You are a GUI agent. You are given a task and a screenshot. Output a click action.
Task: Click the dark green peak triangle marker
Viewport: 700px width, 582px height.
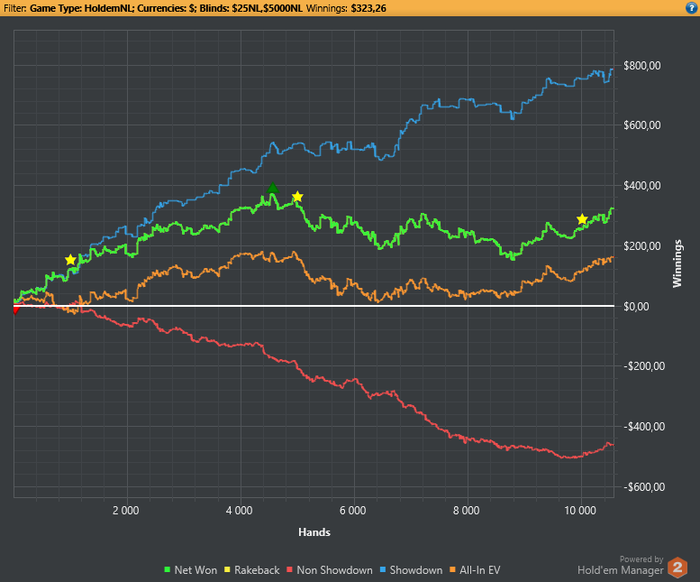[x=273, y=188]
